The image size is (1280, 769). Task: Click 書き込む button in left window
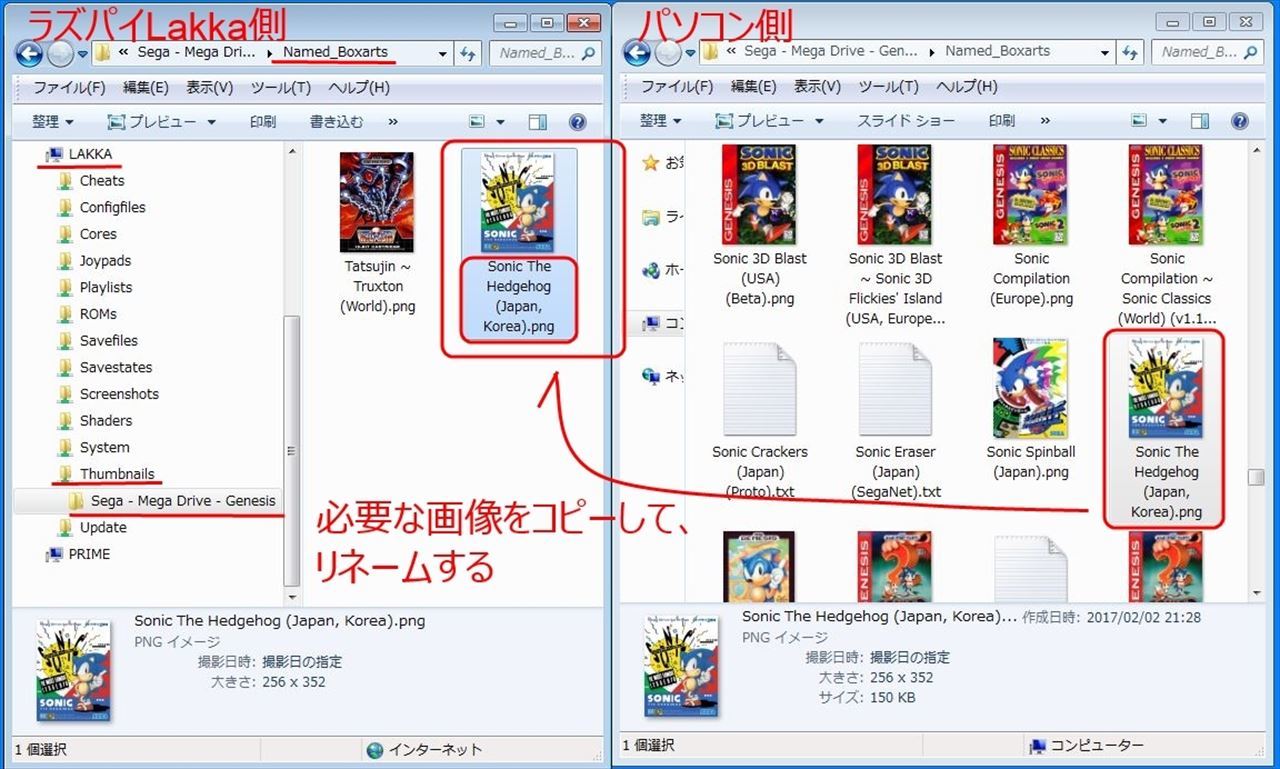pos(336,122)
